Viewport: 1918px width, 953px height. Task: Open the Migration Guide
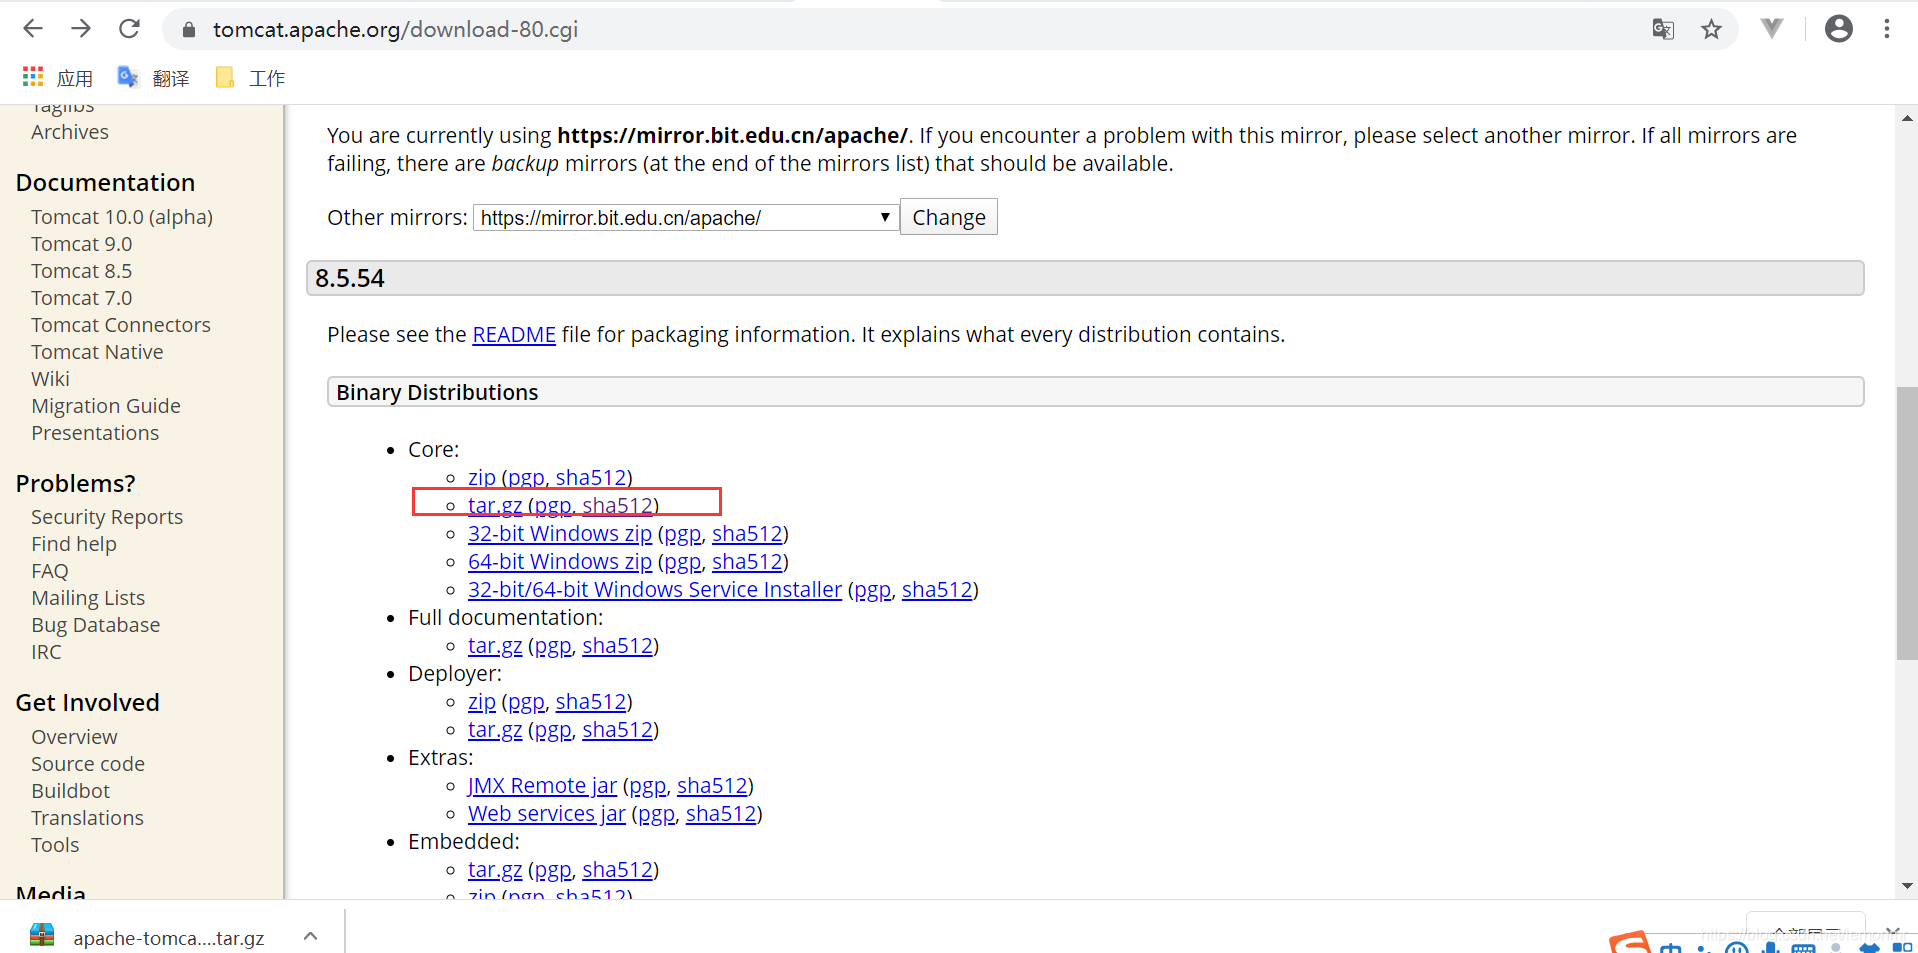click(x=106, y=406)
